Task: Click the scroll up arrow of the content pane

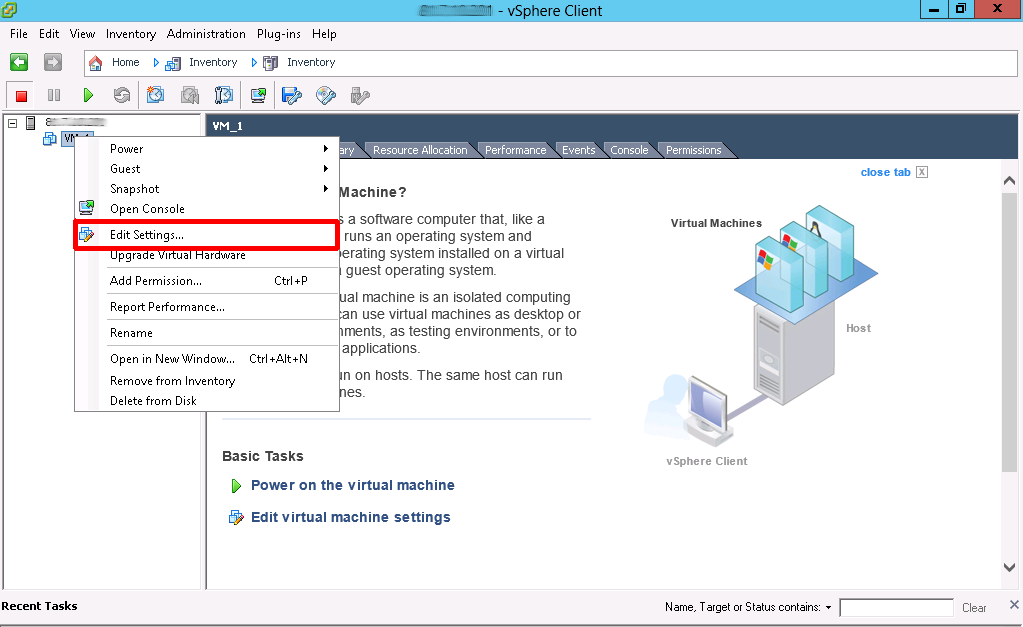Action: [1009, 180]
